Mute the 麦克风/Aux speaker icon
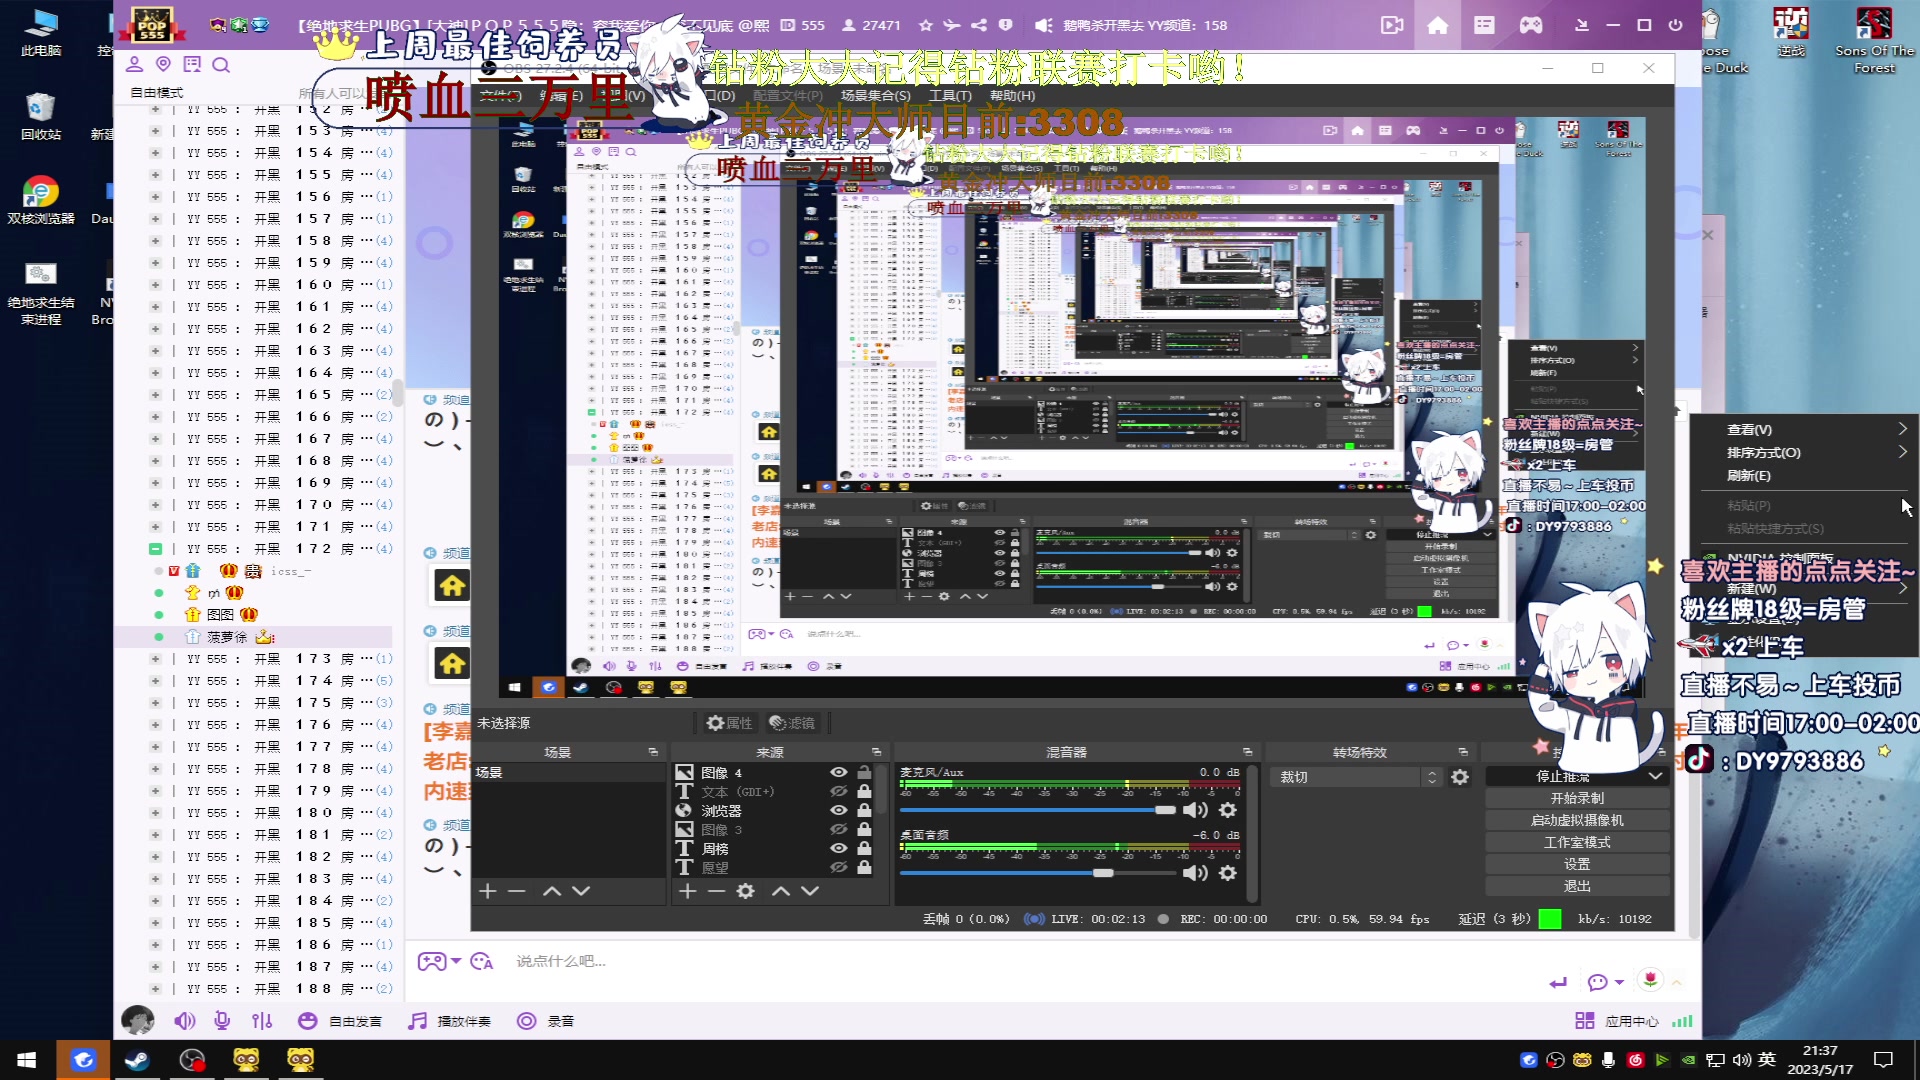Screen dimensions: 1920x1080 point(1195,810)
